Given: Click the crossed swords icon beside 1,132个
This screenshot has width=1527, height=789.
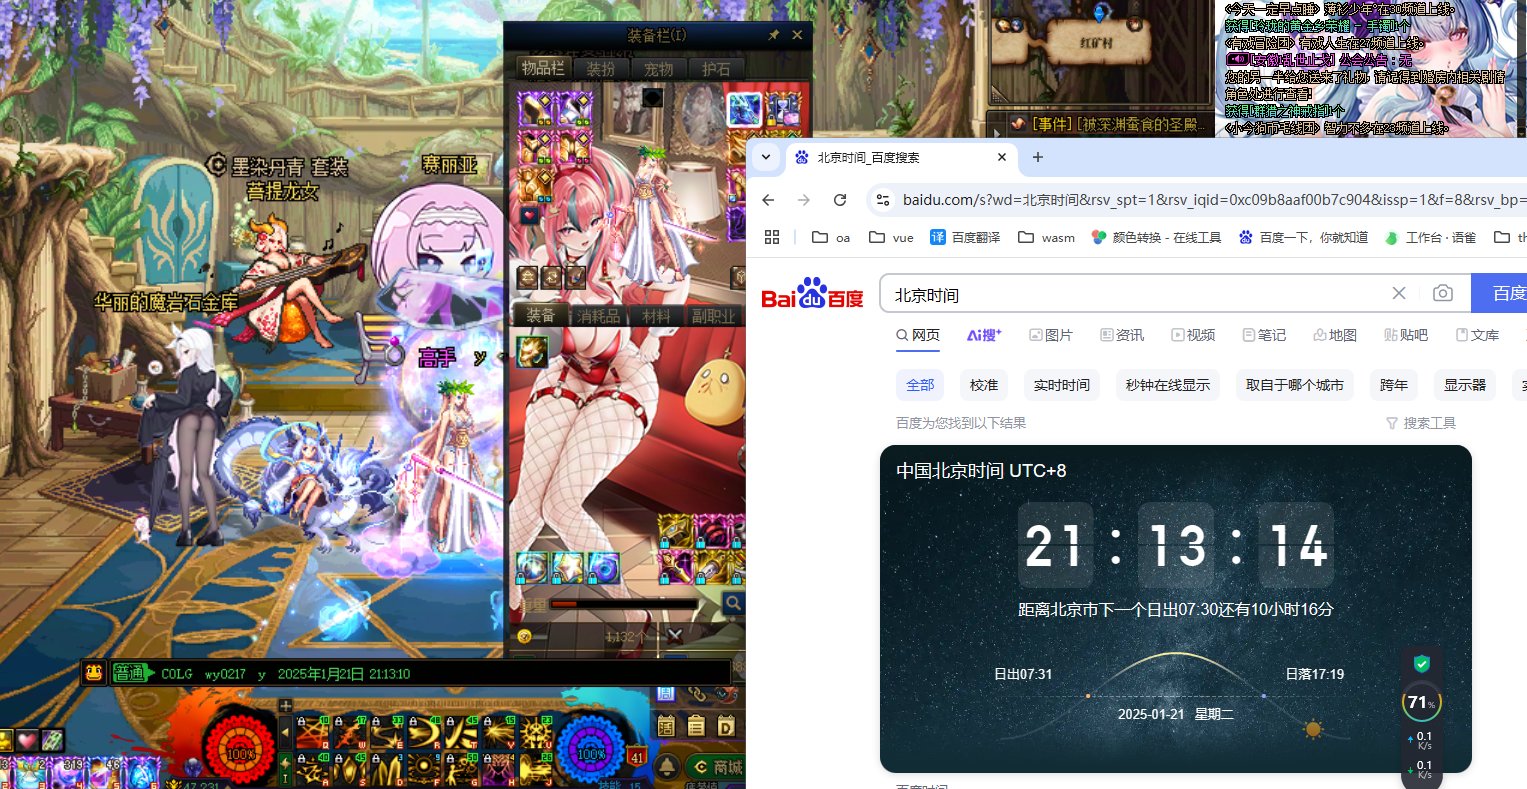Looking at the screenshot, I should pyautogui.click(x=675, y=636).
